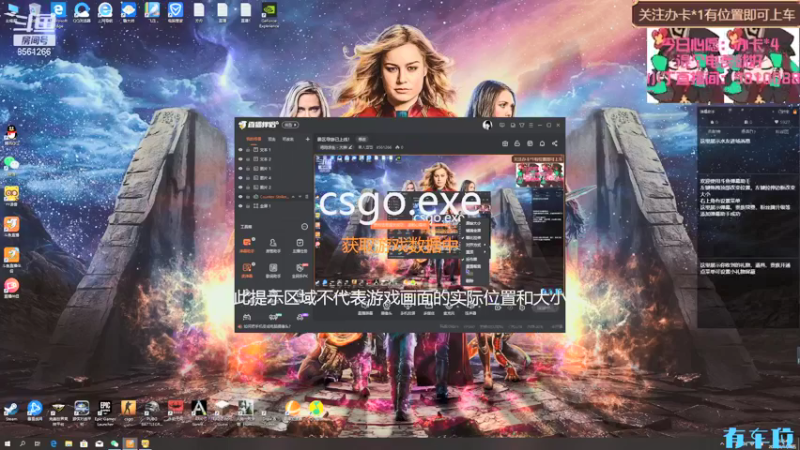Open the user avatar in the title bar
Screen dimensions: 800x450
click(x=487, y=125)
